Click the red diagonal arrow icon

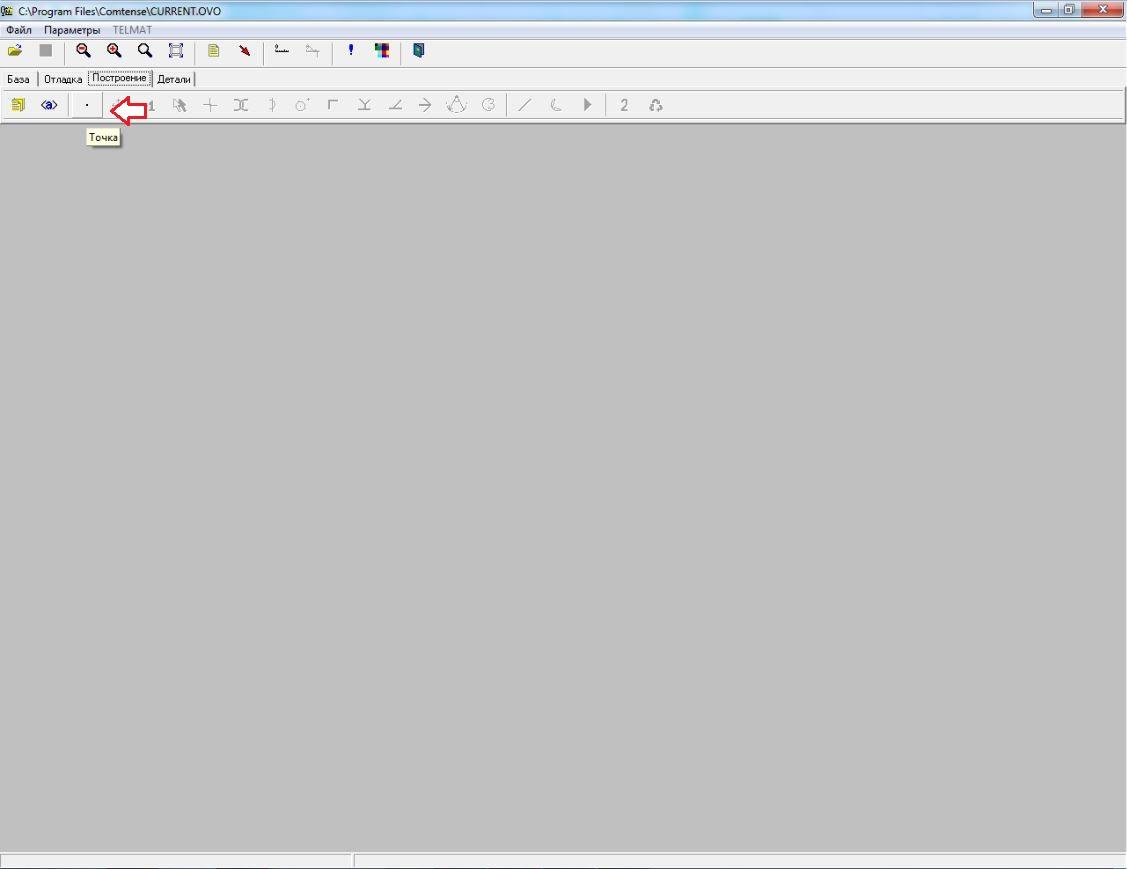tap(244, 51)
